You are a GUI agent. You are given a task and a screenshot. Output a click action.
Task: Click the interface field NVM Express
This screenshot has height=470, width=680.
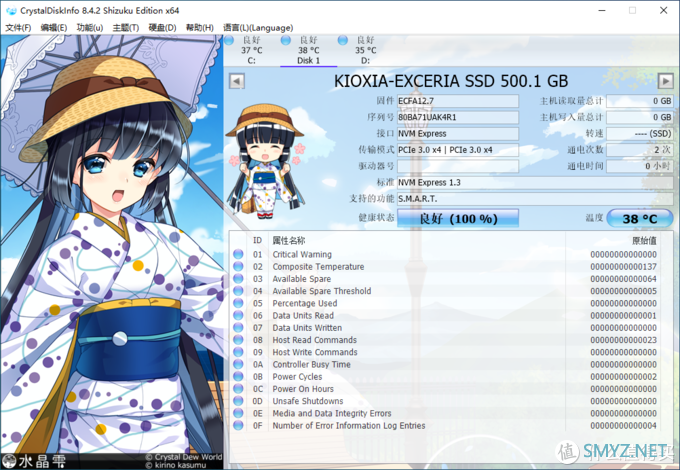458,134
